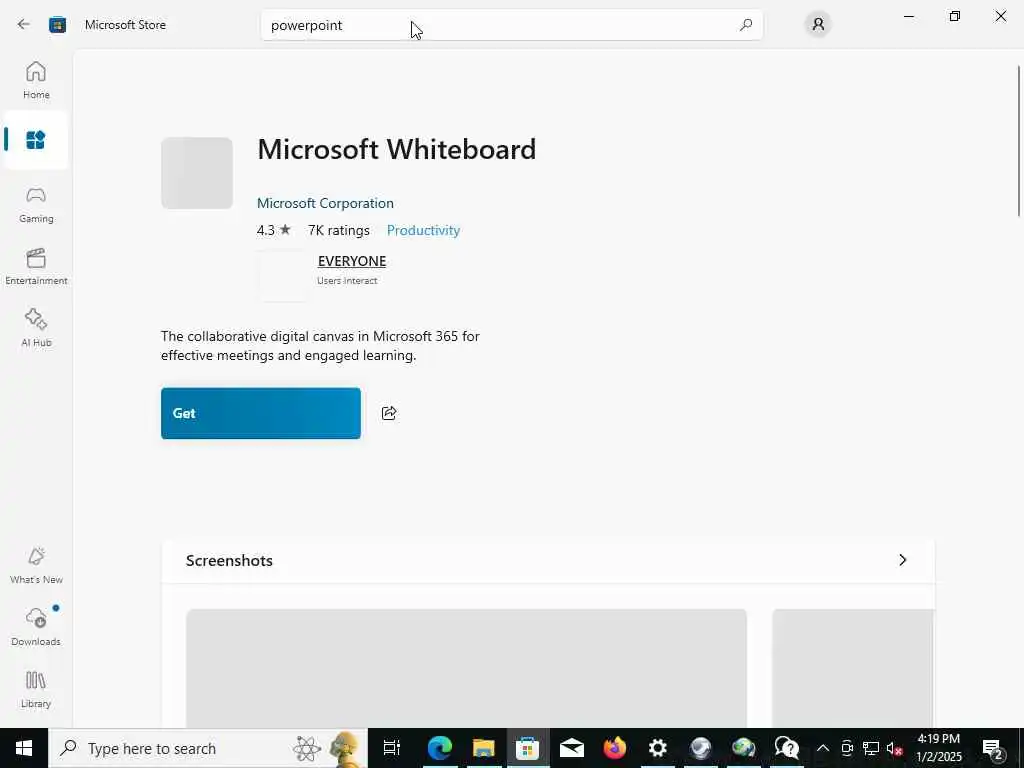Open Settings gear in the taskbar
The width and height of the screenshot is (1024, 768).
pyautogui.click(x=658, y=748)
